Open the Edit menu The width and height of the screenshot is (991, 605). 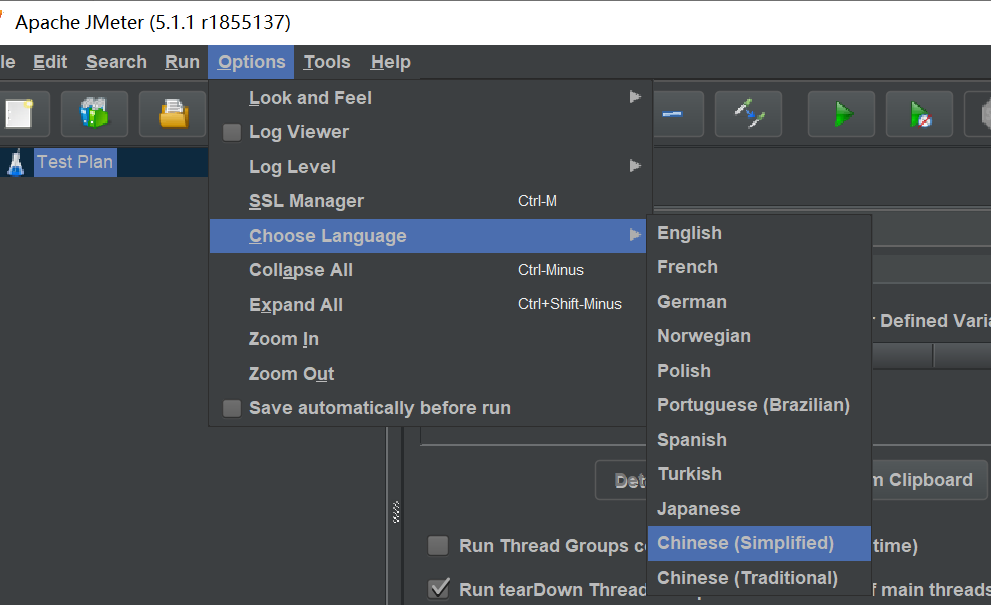50,62
